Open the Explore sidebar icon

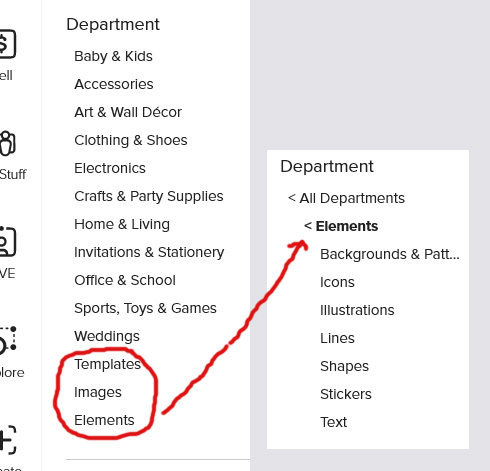(7, 340)
